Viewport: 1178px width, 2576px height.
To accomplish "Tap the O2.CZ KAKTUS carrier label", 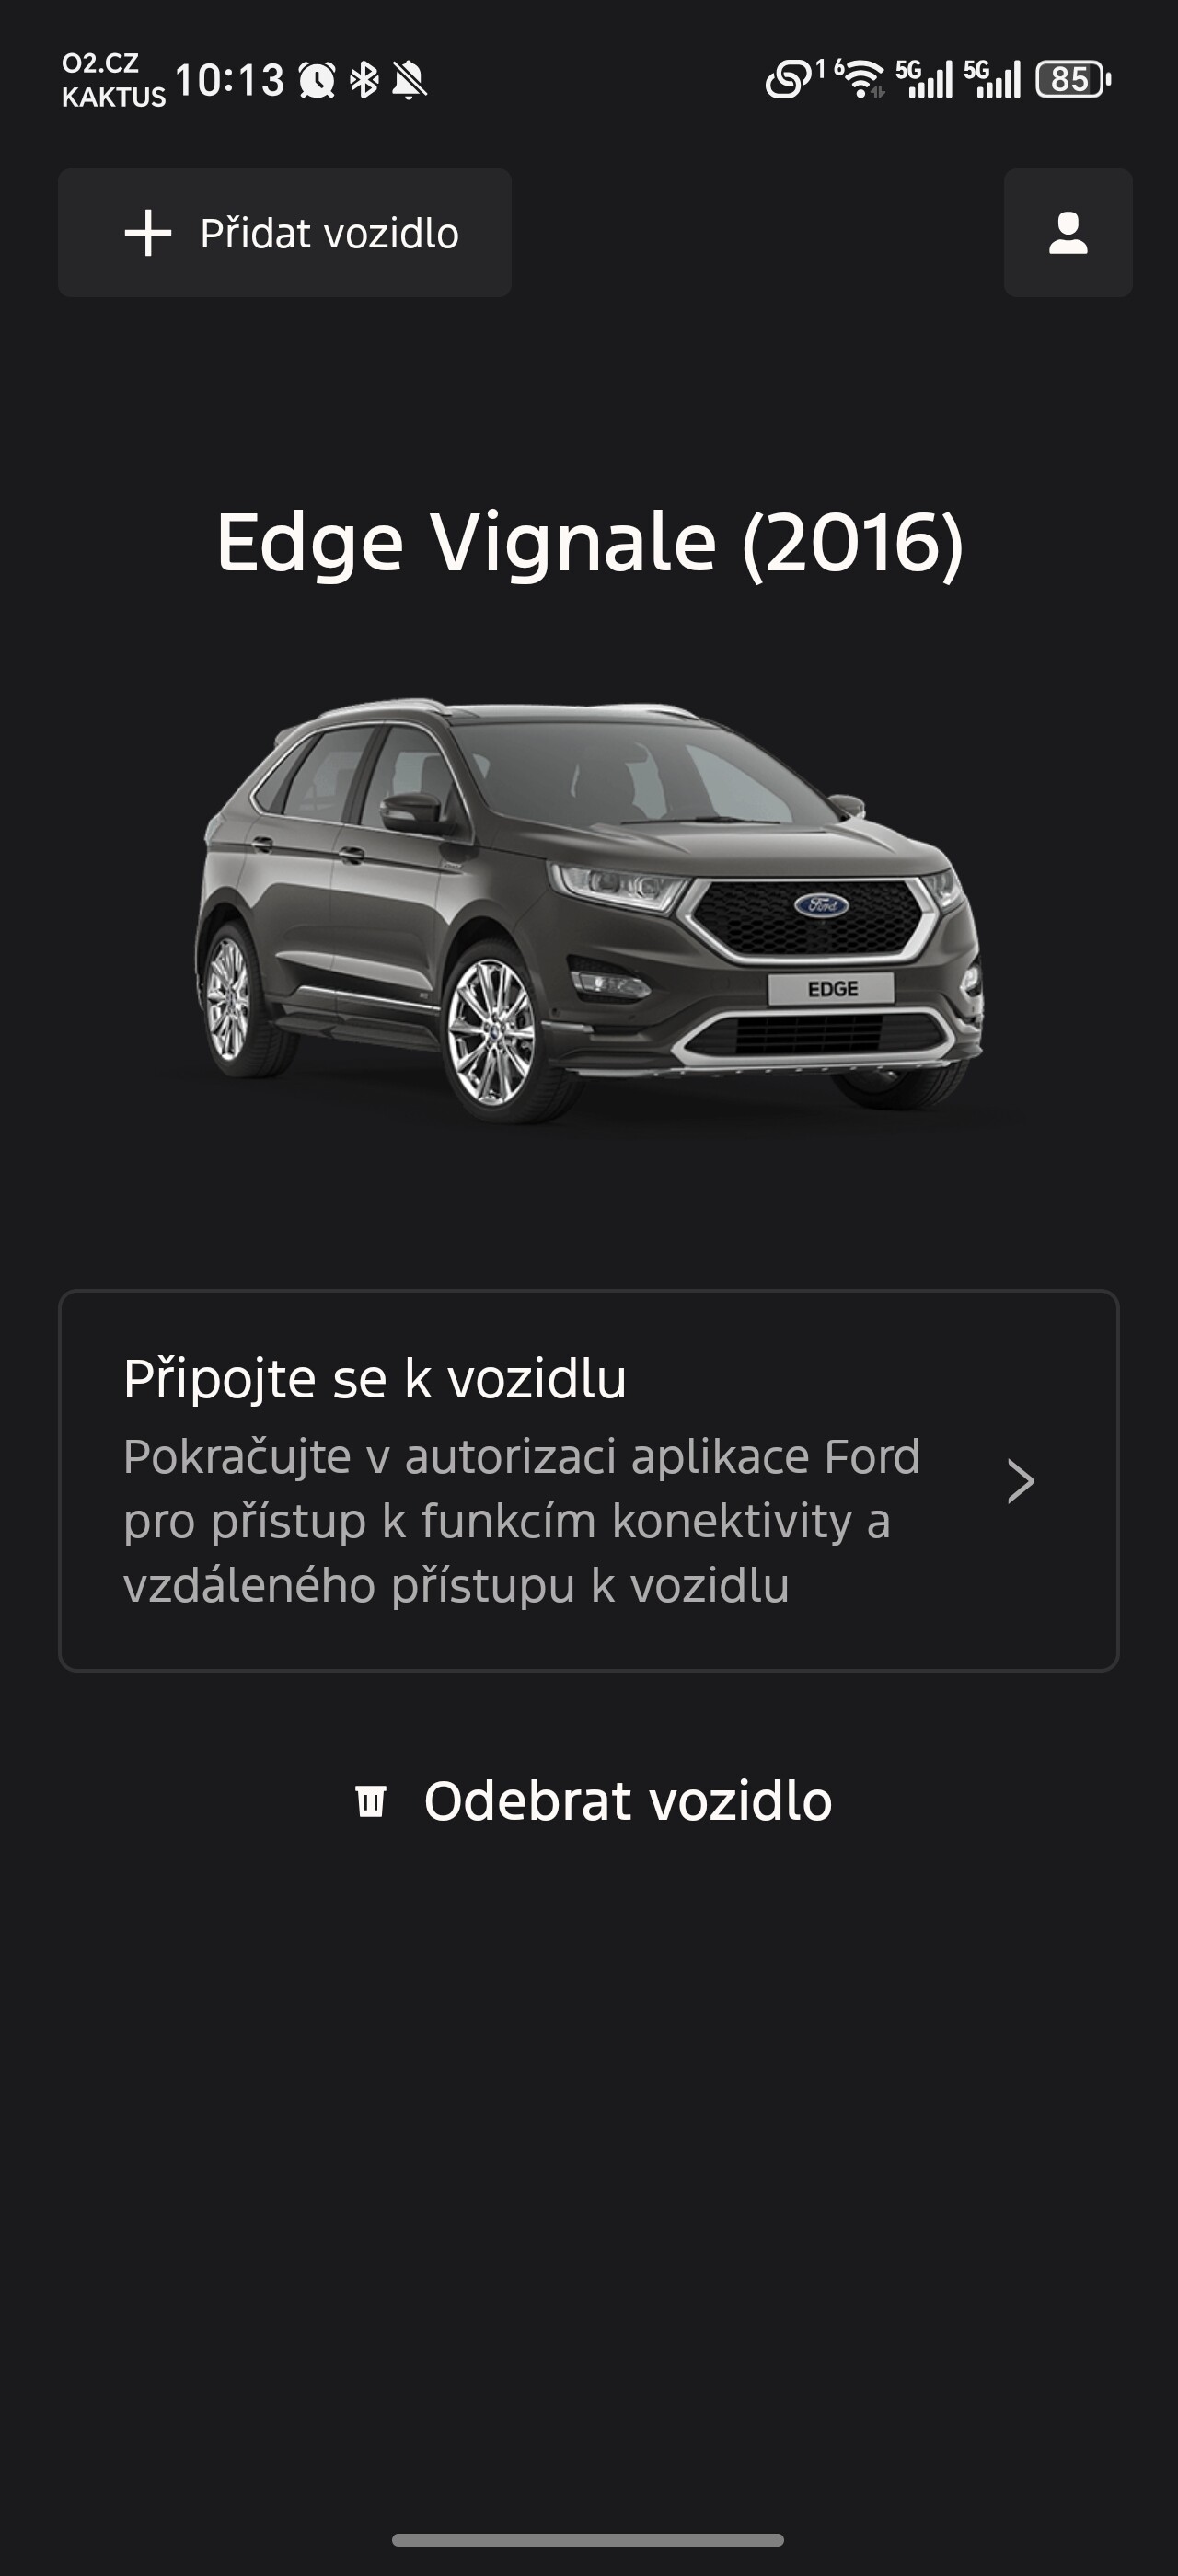I will [x=113, y=80].
